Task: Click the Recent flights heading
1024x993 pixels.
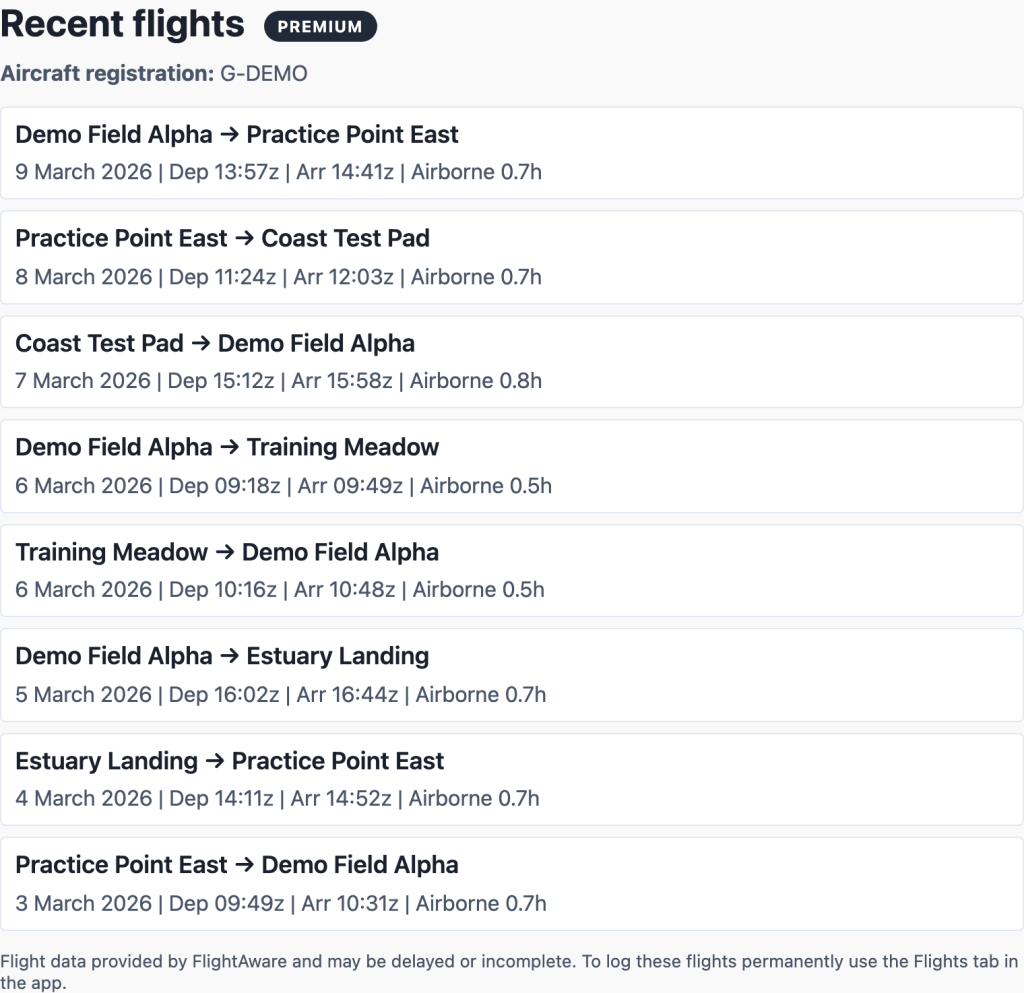Action: tap(123, 24)
